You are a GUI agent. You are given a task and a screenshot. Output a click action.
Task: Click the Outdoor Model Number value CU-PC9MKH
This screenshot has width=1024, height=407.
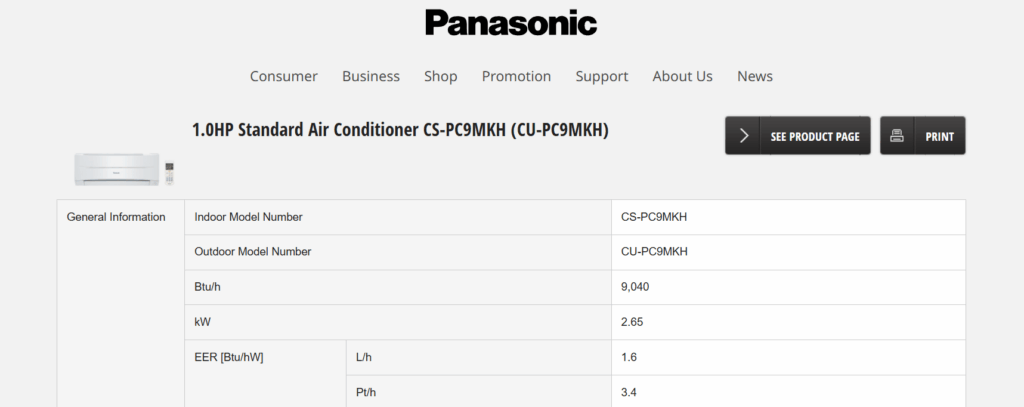click(x=654, y=252)
